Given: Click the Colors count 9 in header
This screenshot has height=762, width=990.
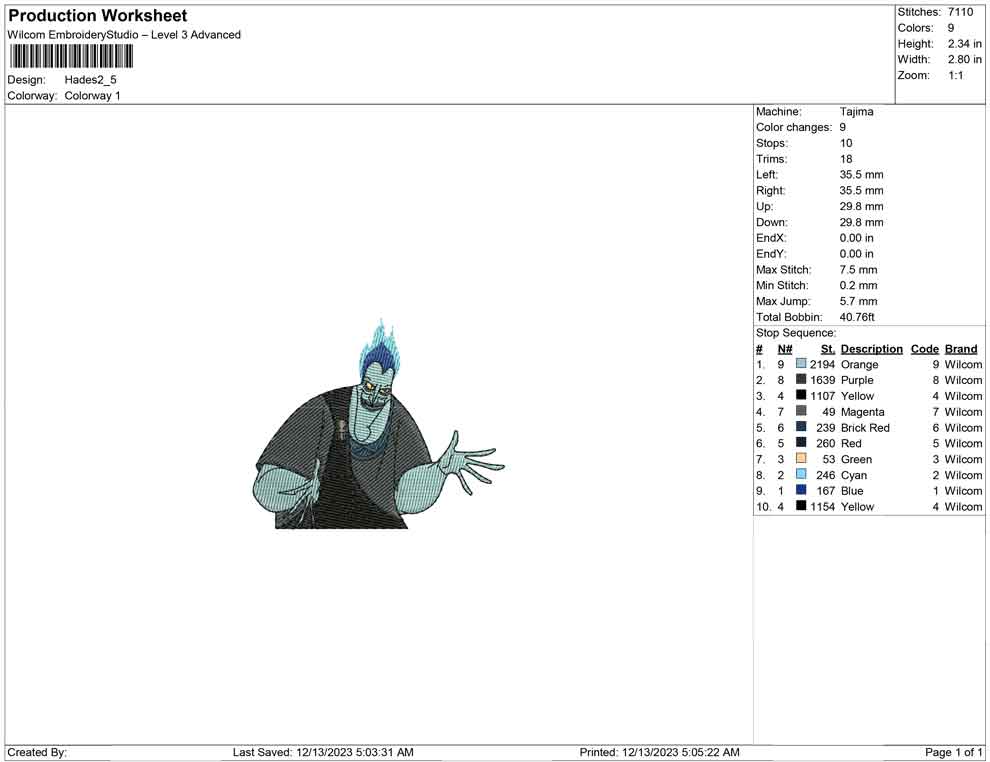Looking at the screenshot, I should click(x=951, y=28).
